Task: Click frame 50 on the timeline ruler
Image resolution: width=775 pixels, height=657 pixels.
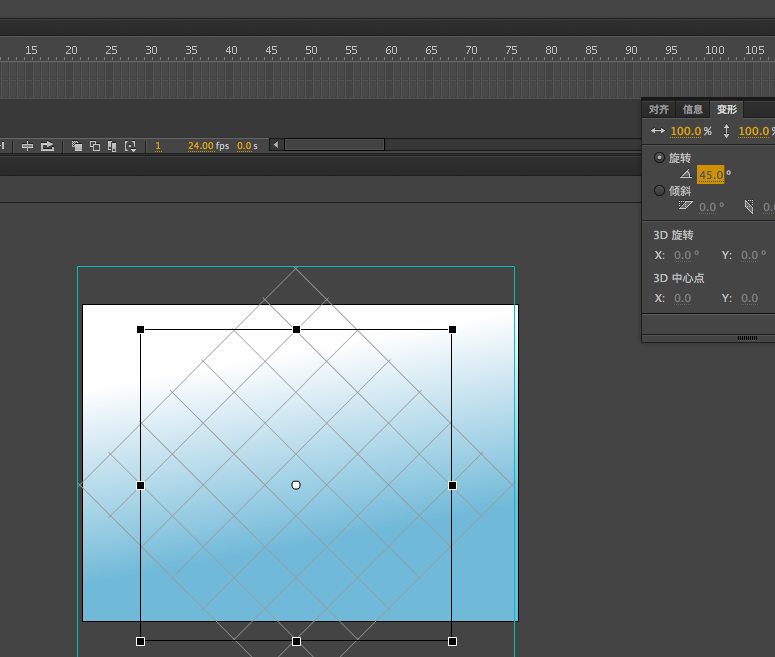Action: pos(311,50)
